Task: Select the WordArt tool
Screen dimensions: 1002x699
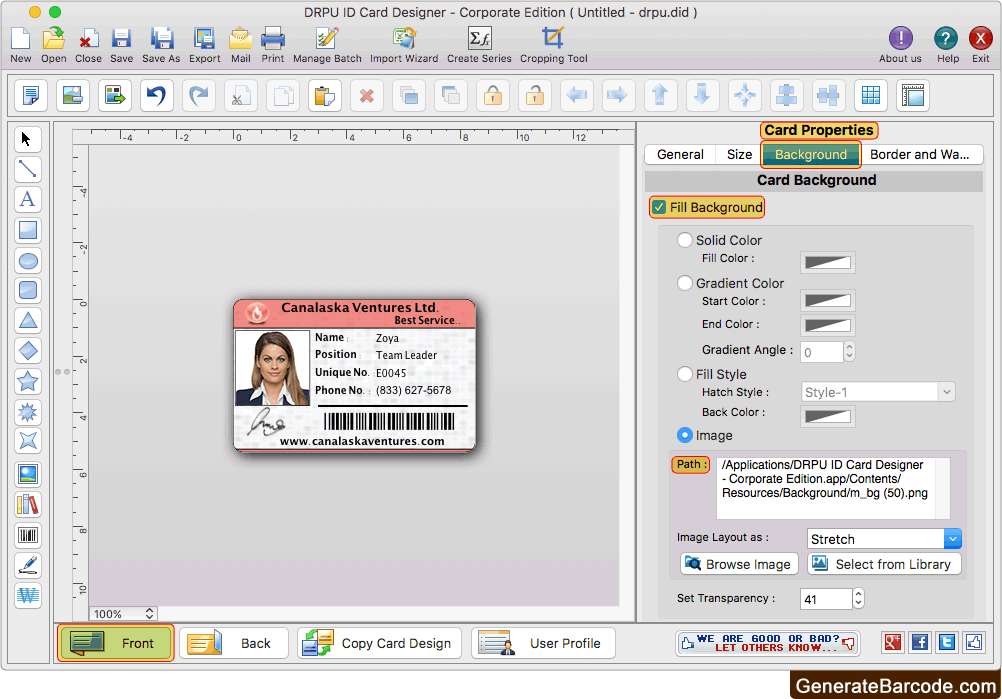Action: coord(28,595)
